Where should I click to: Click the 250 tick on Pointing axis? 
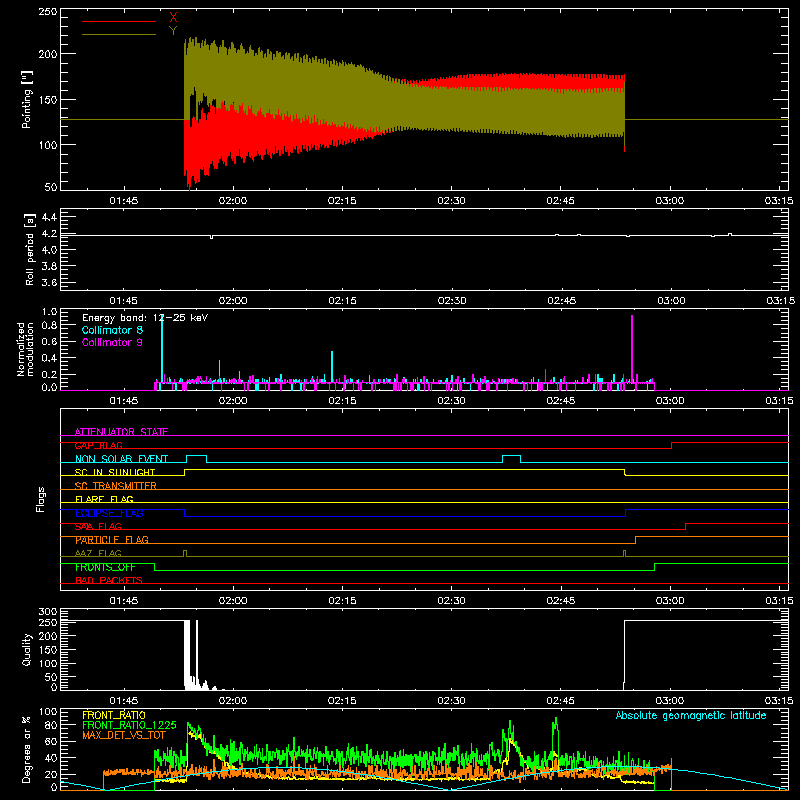48,11
